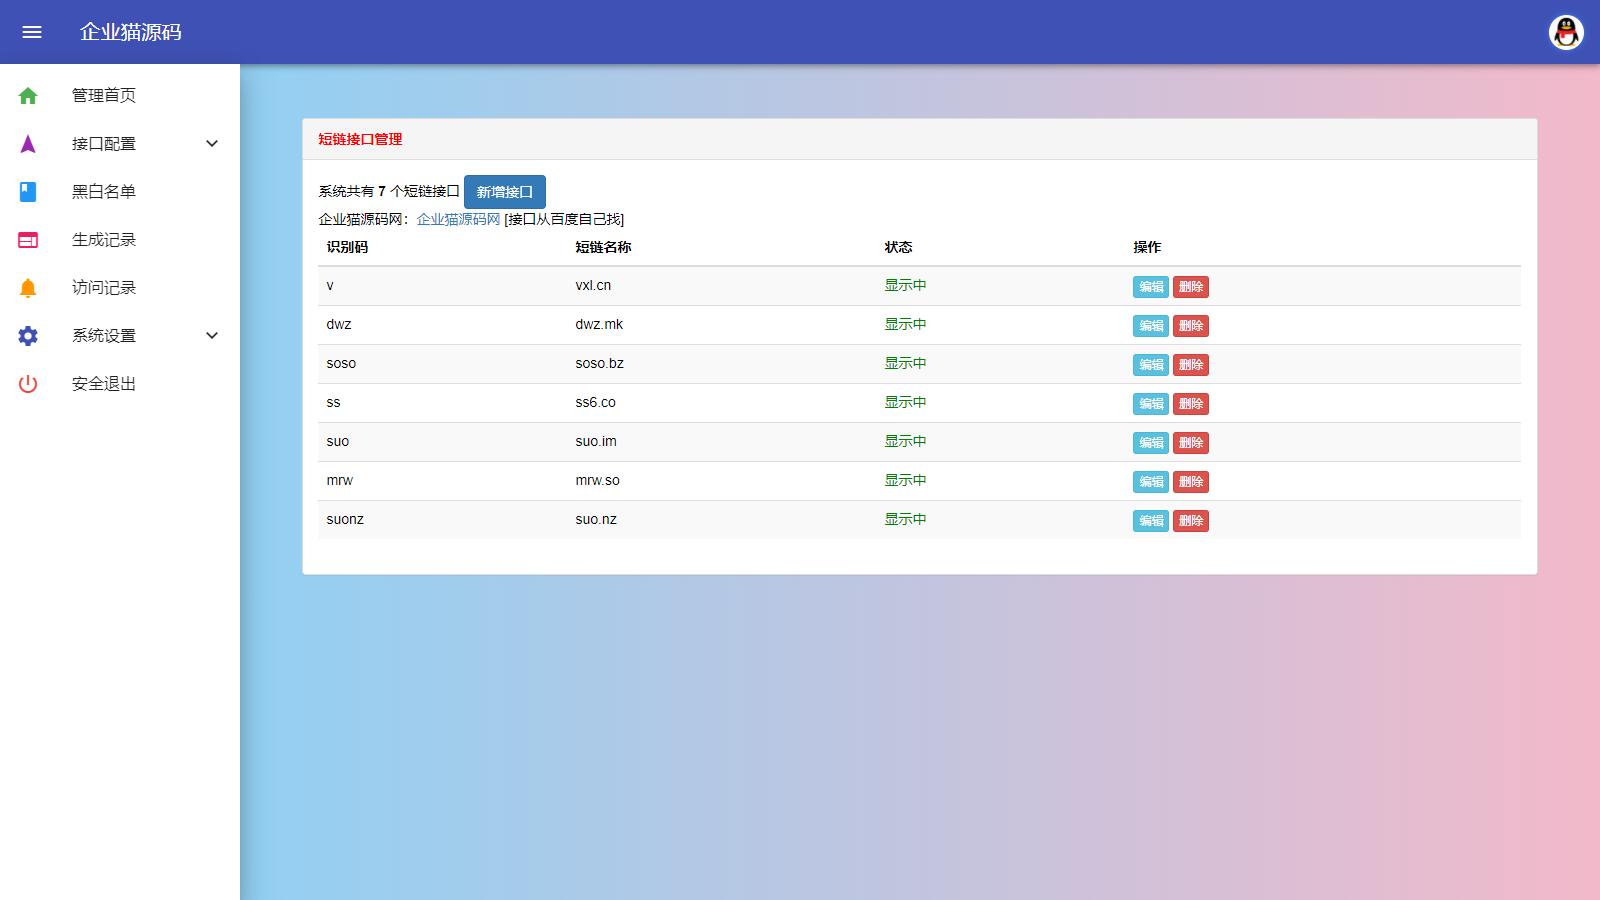The width and height of the screenshot is (1600, 900).
Task: Click the QQ penguin avatar icon
Action: [1566, 32]
